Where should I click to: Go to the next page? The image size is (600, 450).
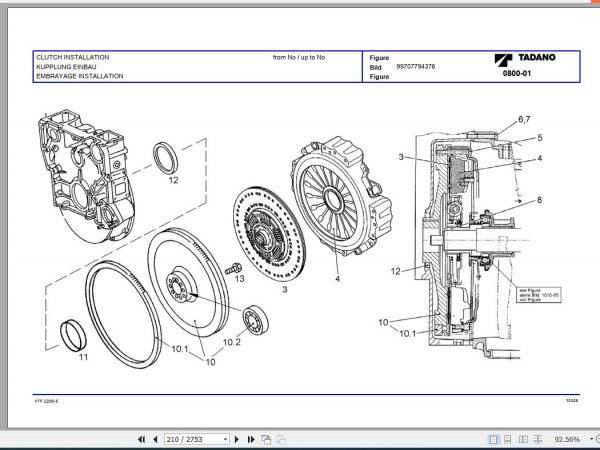click(236, 439)
